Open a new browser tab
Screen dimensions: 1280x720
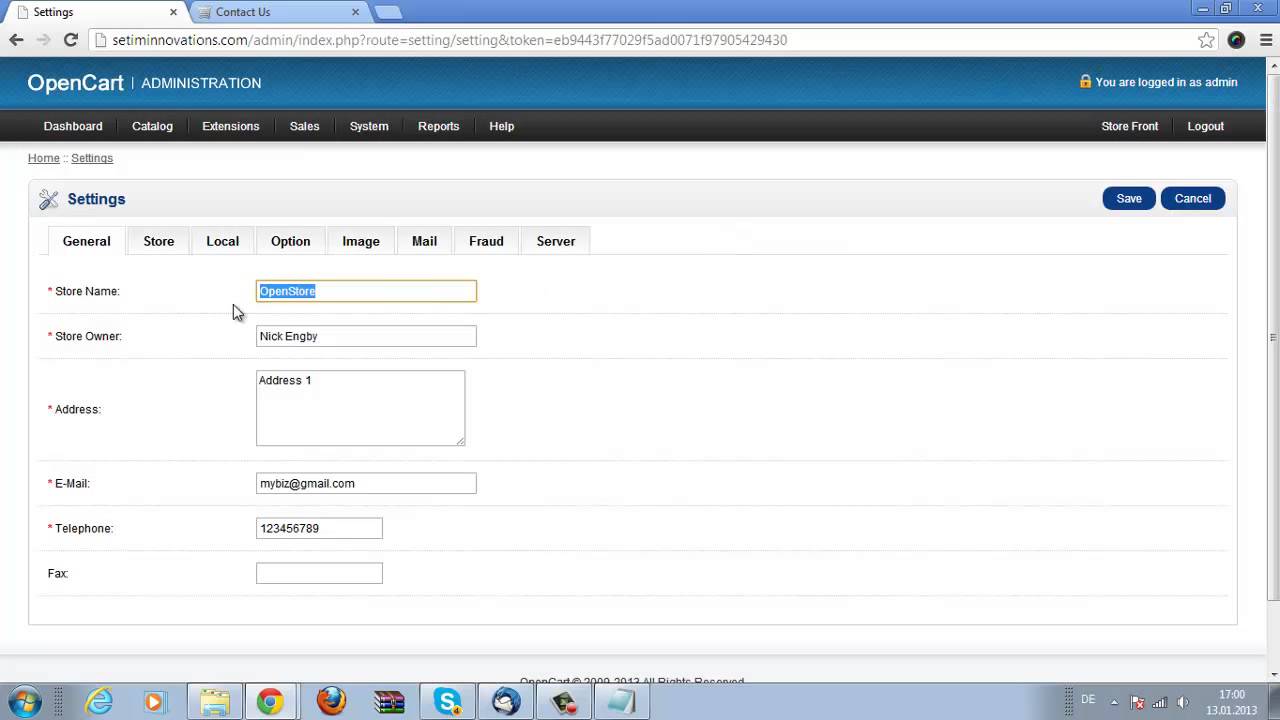tap(388, 12)
